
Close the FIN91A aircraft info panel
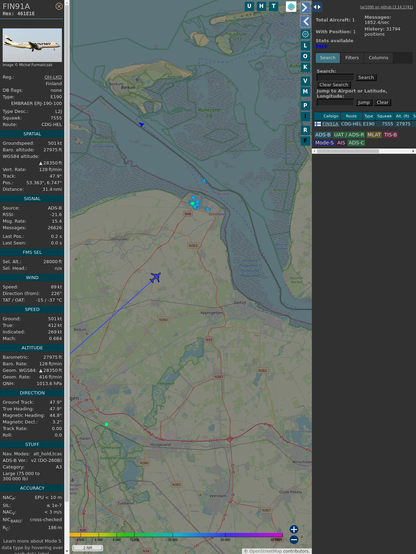click(59, 6)
